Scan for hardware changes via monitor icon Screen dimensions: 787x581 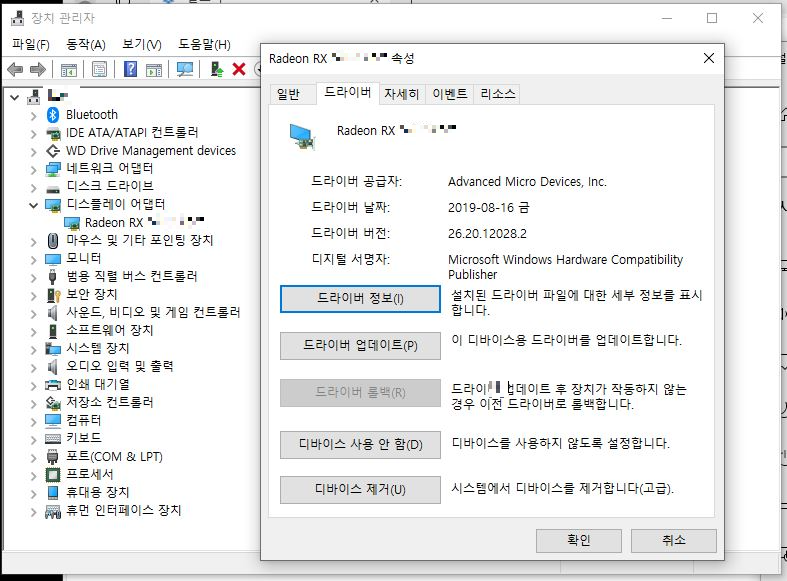click(x=185, y=69)
